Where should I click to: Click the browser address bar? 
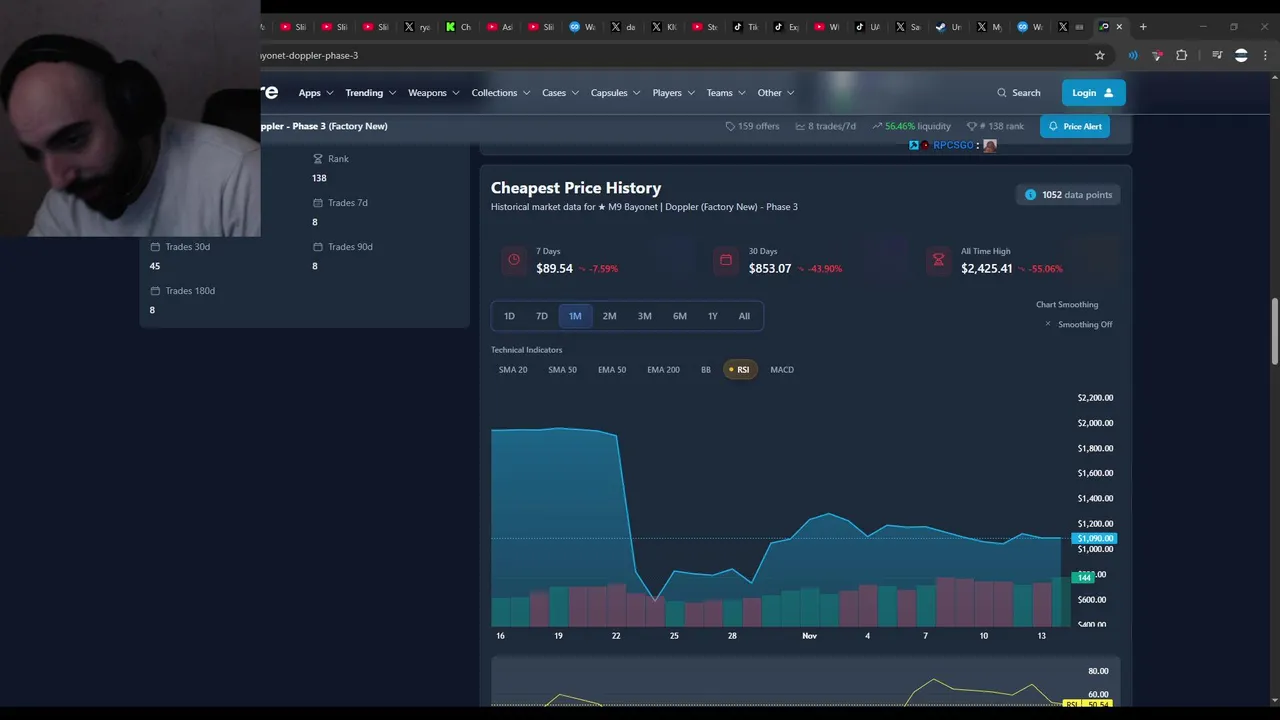point(670,56)
